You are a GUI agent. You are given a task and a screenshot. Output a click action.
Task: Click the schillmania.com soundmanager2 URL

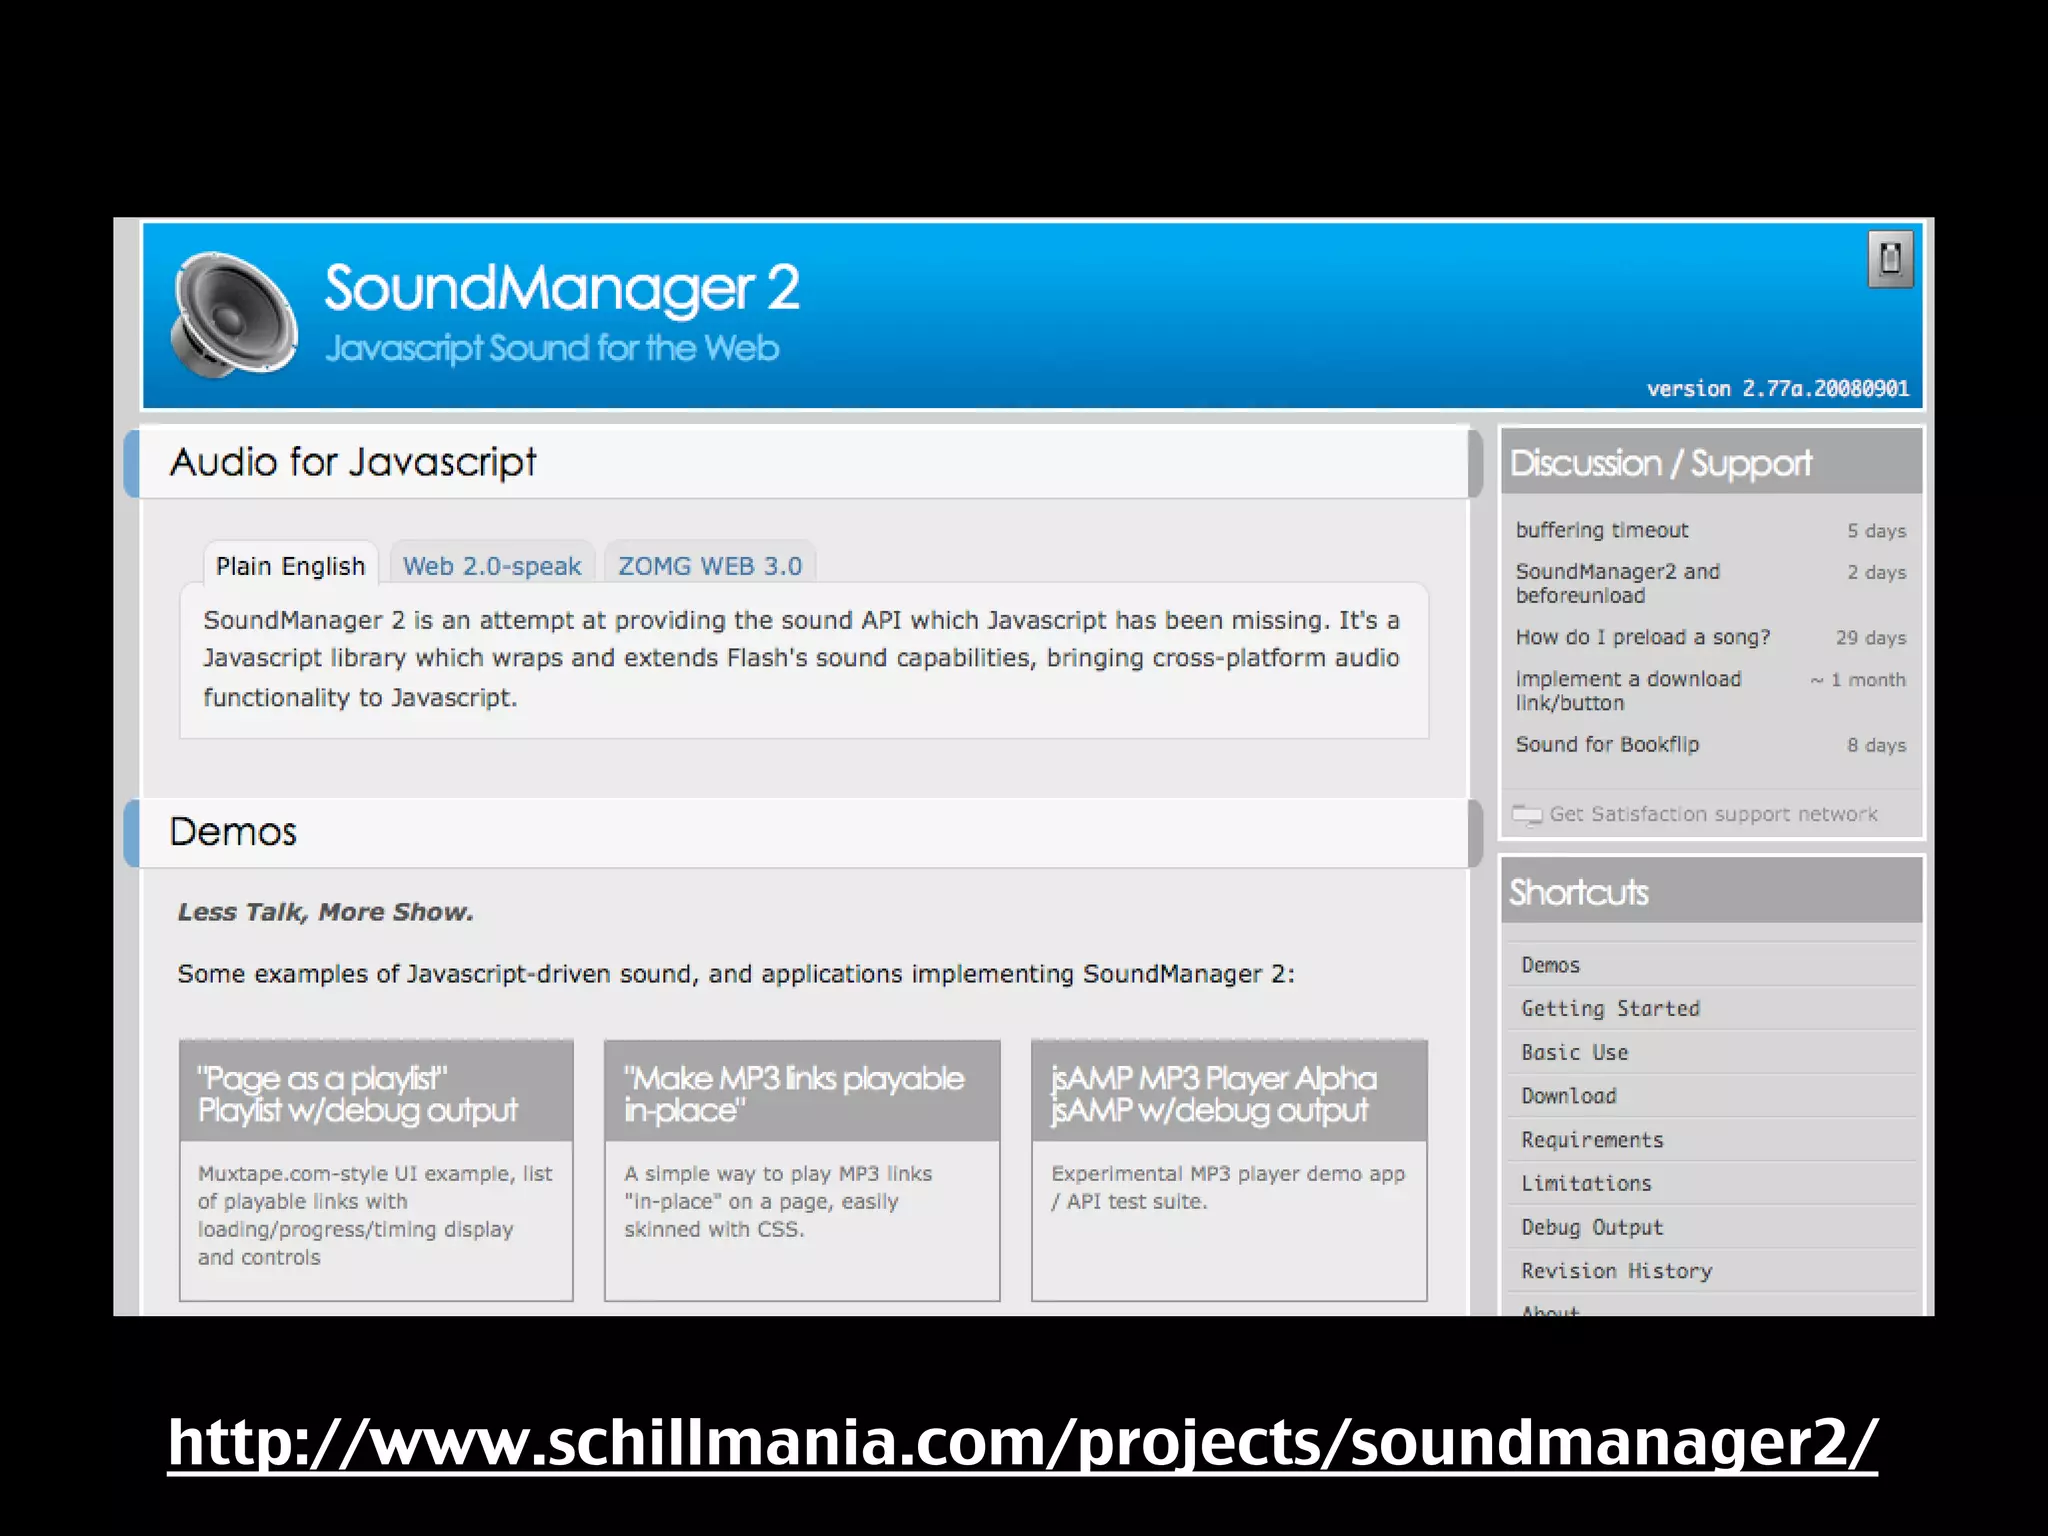1022,1442
